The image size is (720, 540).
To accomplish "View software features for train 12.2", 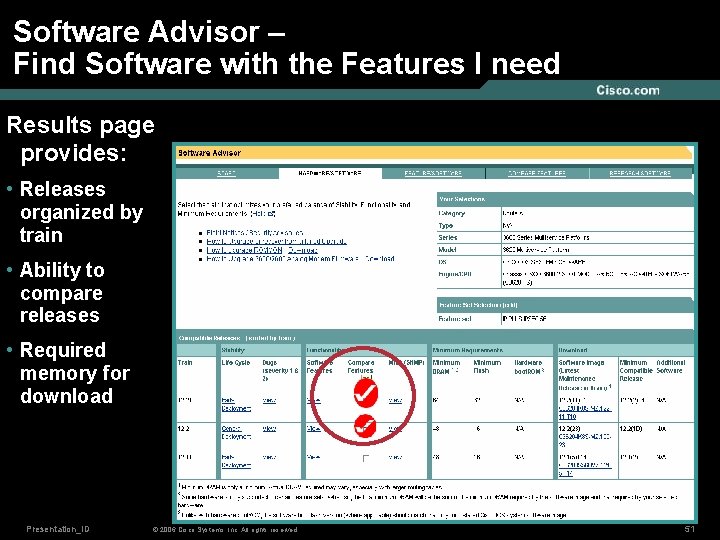I will coord(314,429).
